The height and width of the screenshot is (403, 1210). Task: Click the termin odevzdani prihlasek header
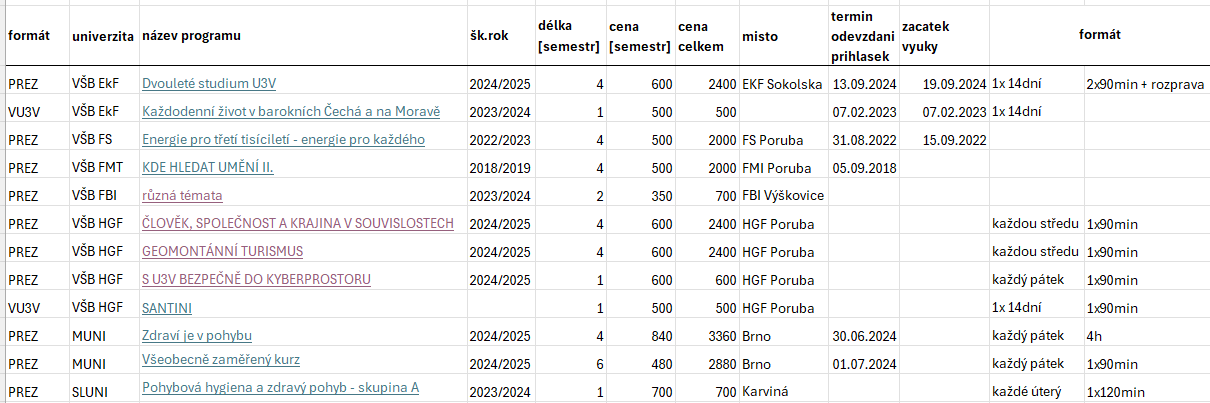pos(862,37)
